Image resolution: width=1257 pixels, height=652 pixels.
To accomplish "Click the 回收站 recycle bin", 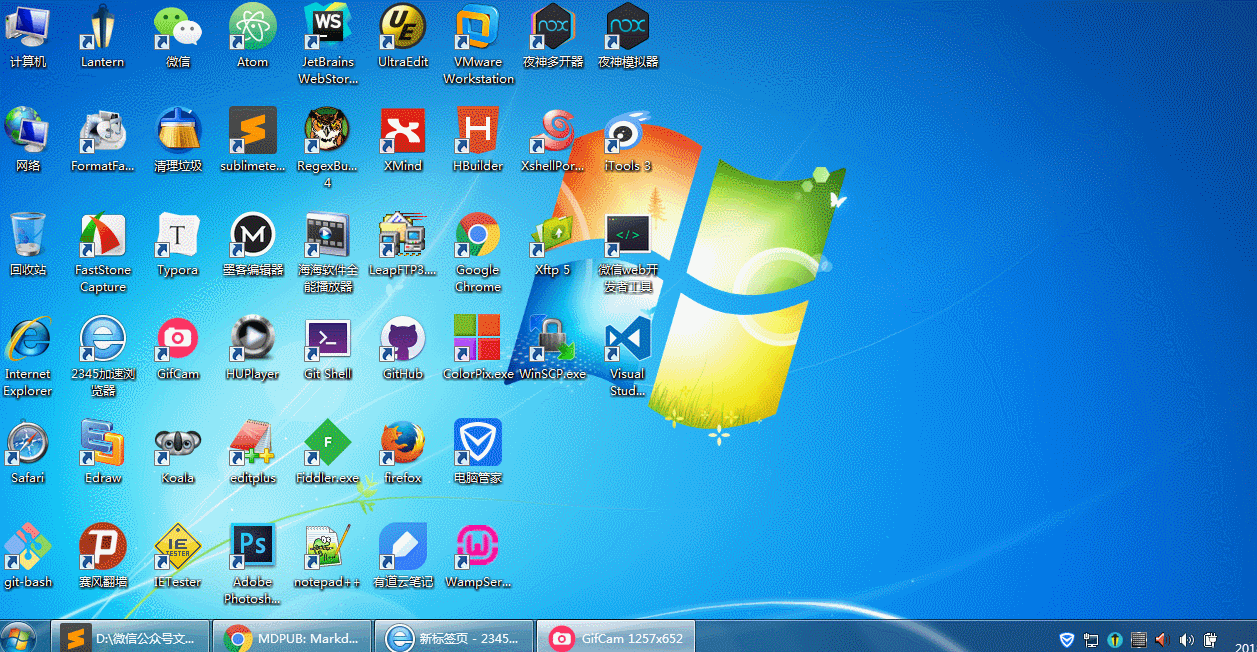I will 28,244.
